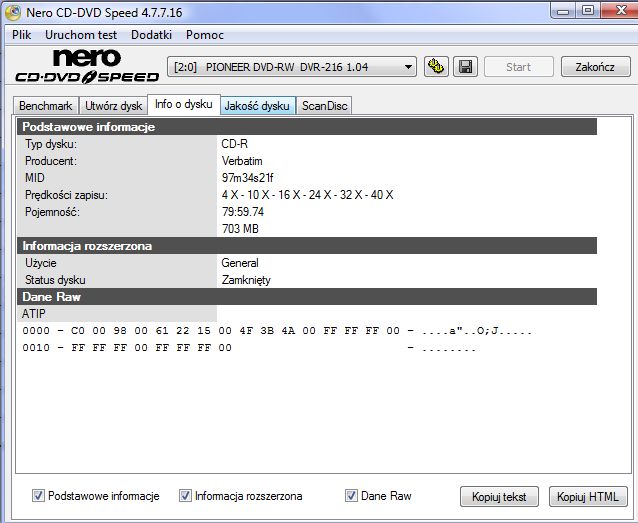
Task: Click the Użycie label
Action: pyautogui.click(x=41, y=263)
